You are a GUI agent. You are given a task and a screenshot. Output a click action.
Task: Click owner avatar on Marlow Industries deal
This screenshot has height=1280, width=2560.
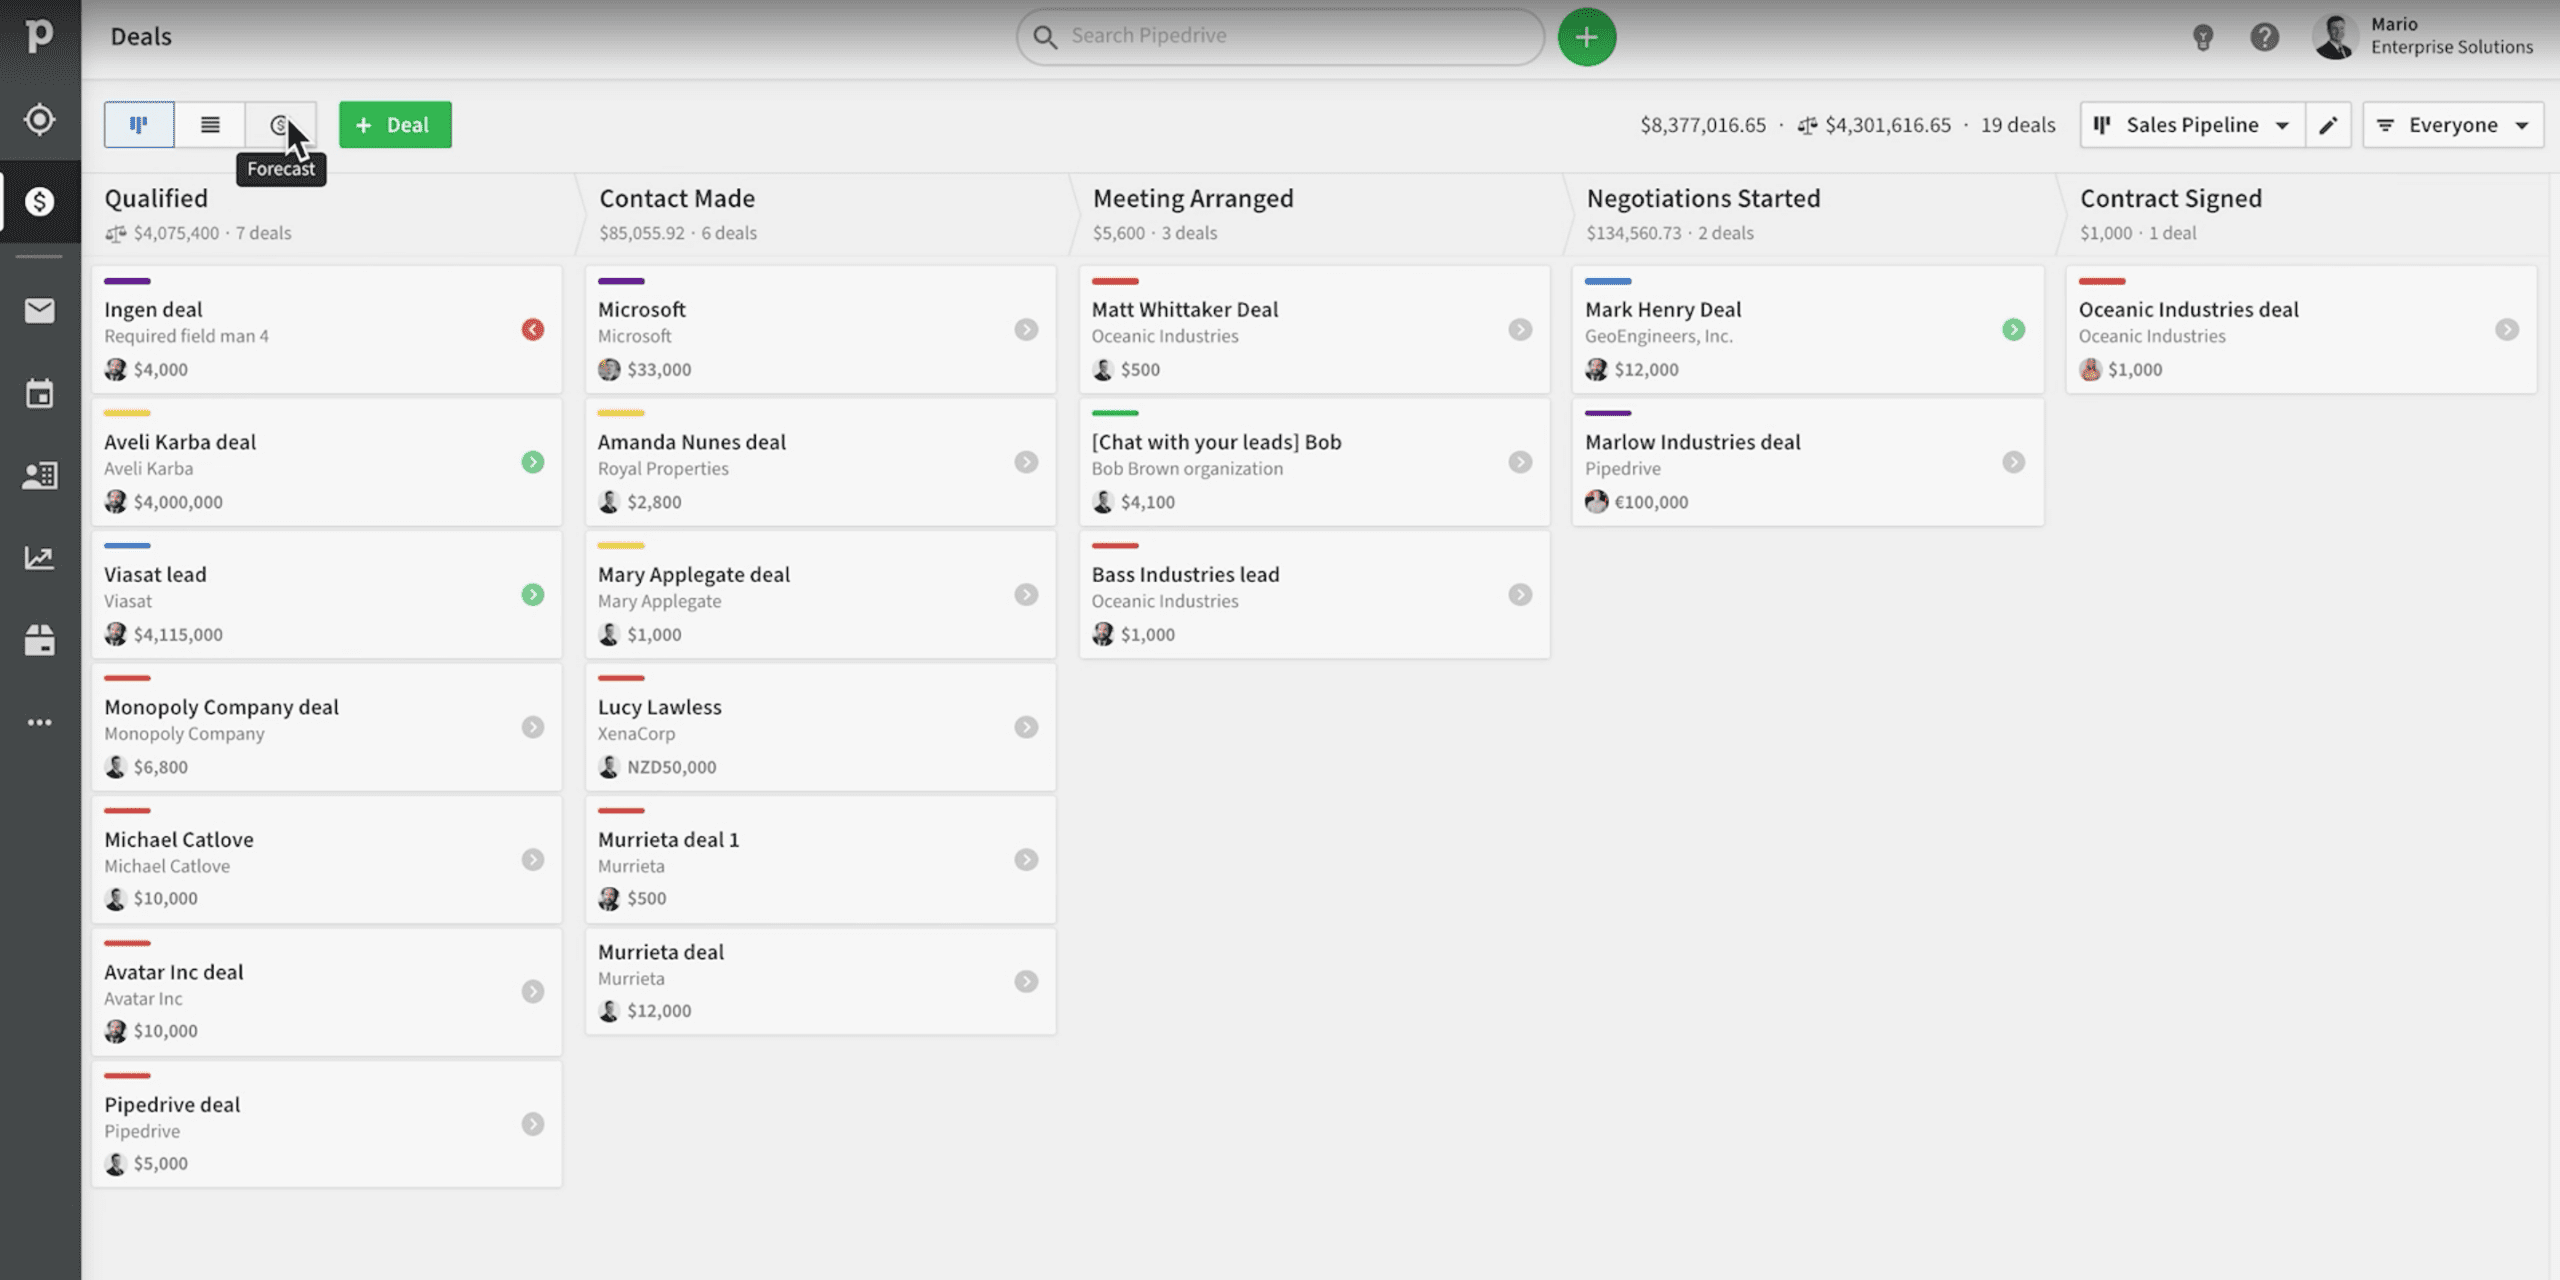coord(1597,502)
